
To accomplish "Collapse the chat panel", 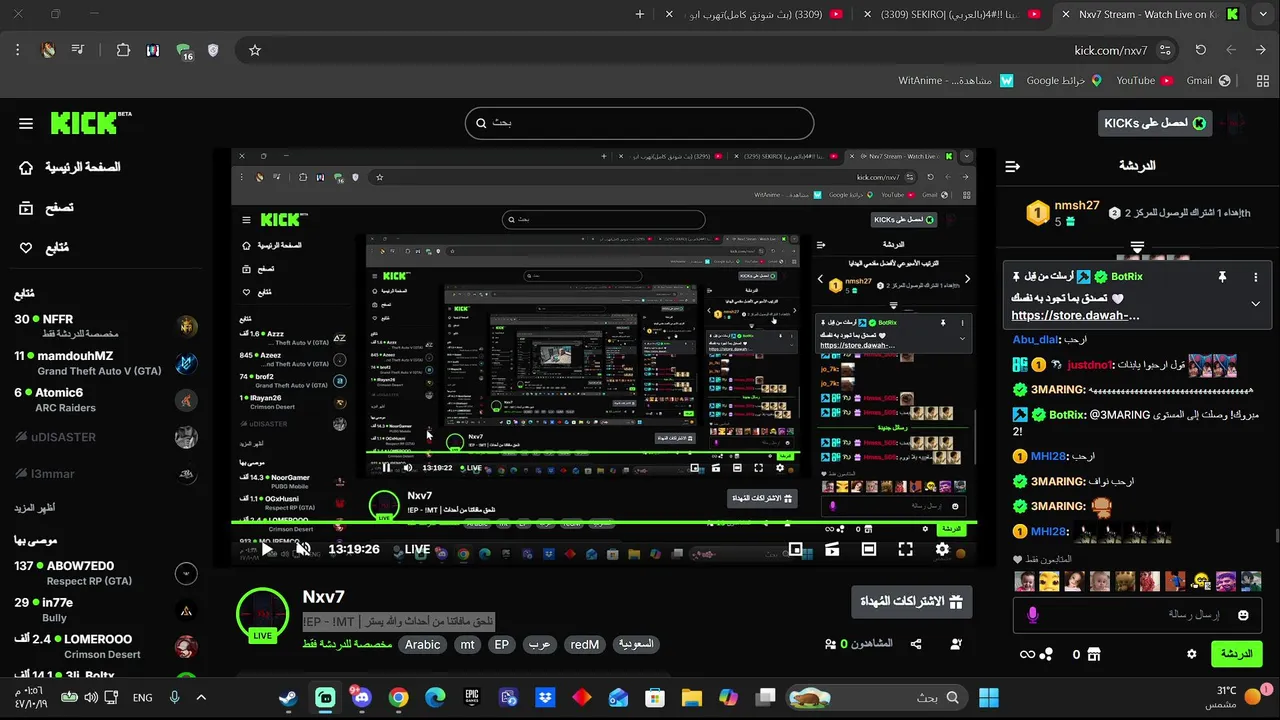I will [1012, 166].
